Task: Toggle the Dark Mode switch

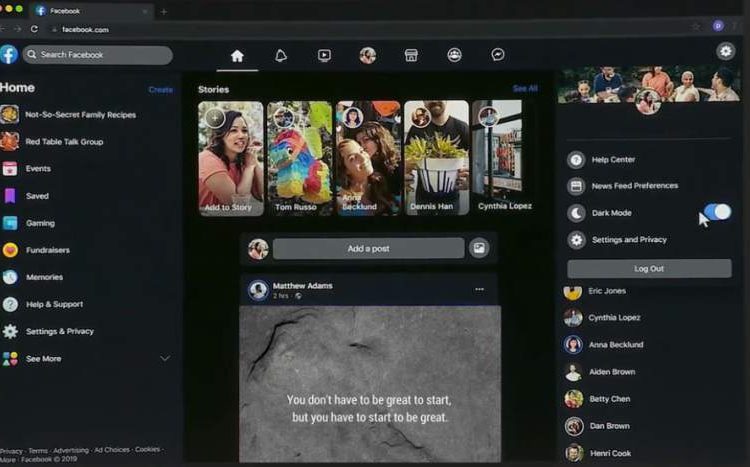Action: coord(717,212)
